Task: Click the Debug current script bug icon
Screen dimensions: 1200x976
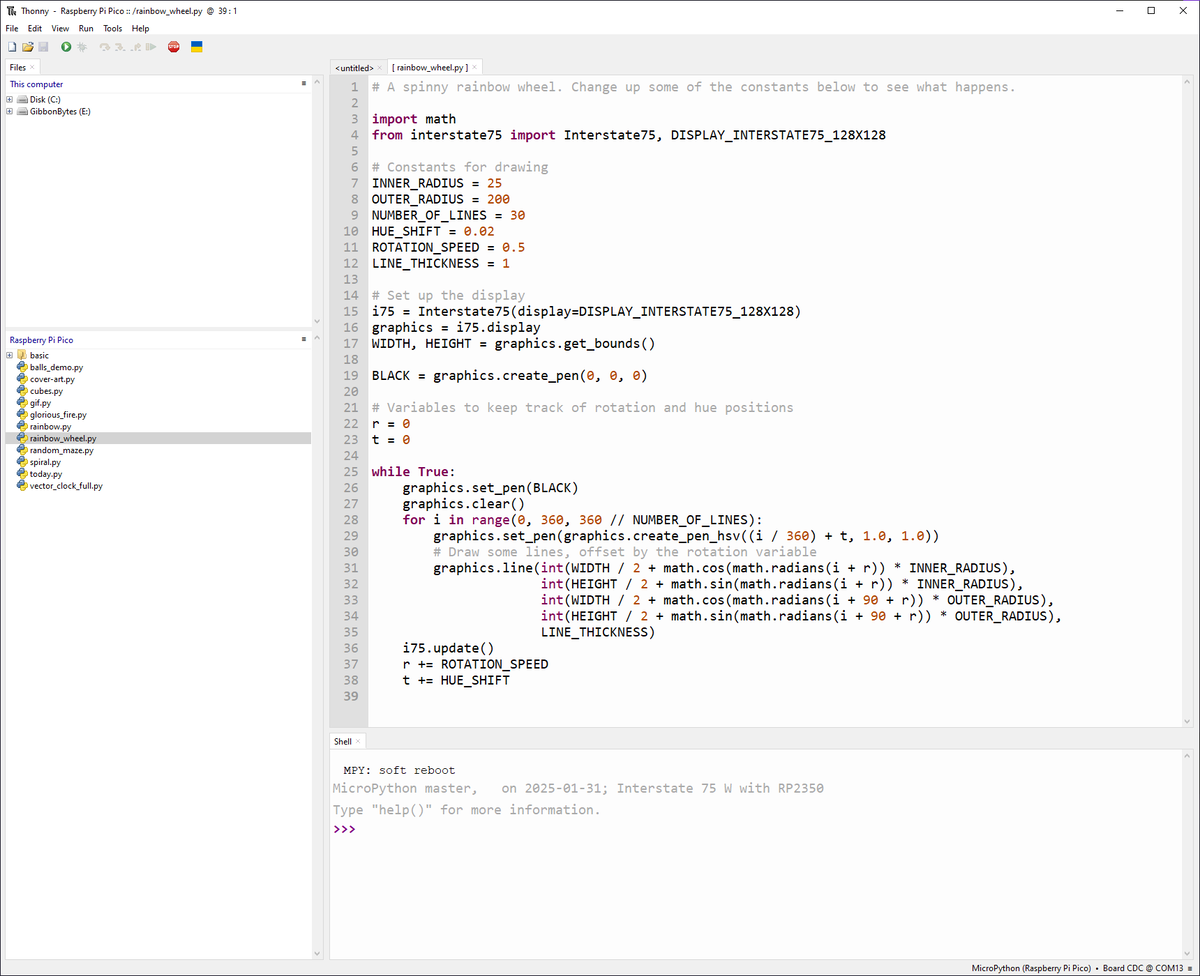Action: [x=82, y=47]
